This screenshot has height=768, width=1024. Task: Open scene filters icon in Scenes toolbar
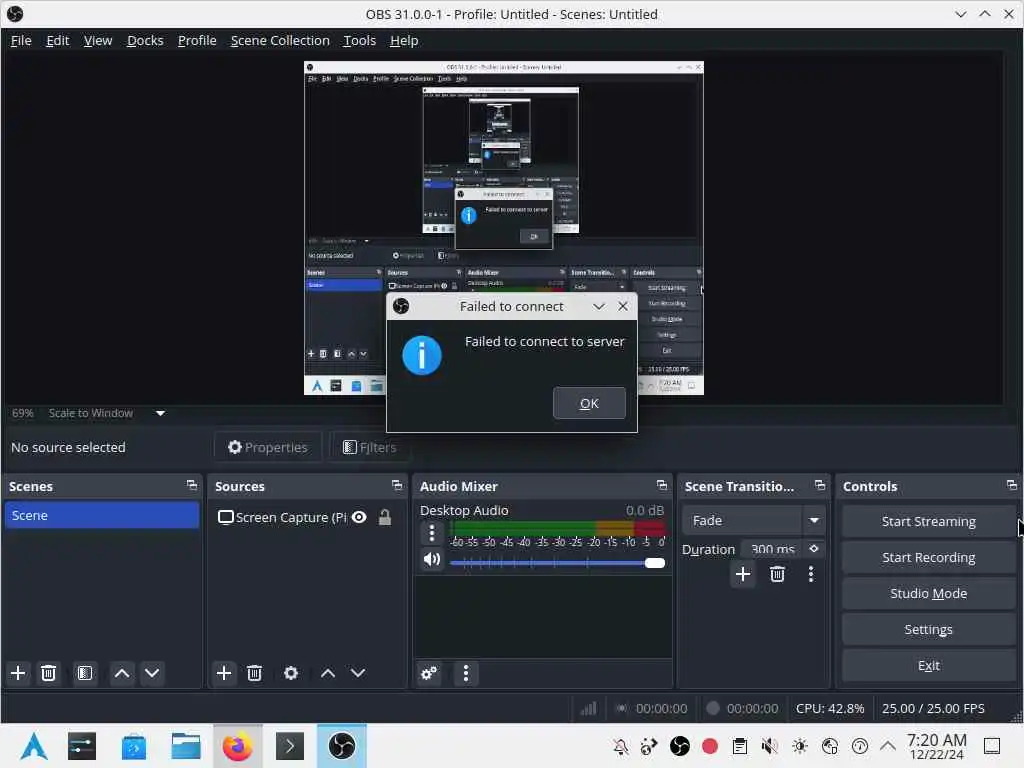pos(84,673)
